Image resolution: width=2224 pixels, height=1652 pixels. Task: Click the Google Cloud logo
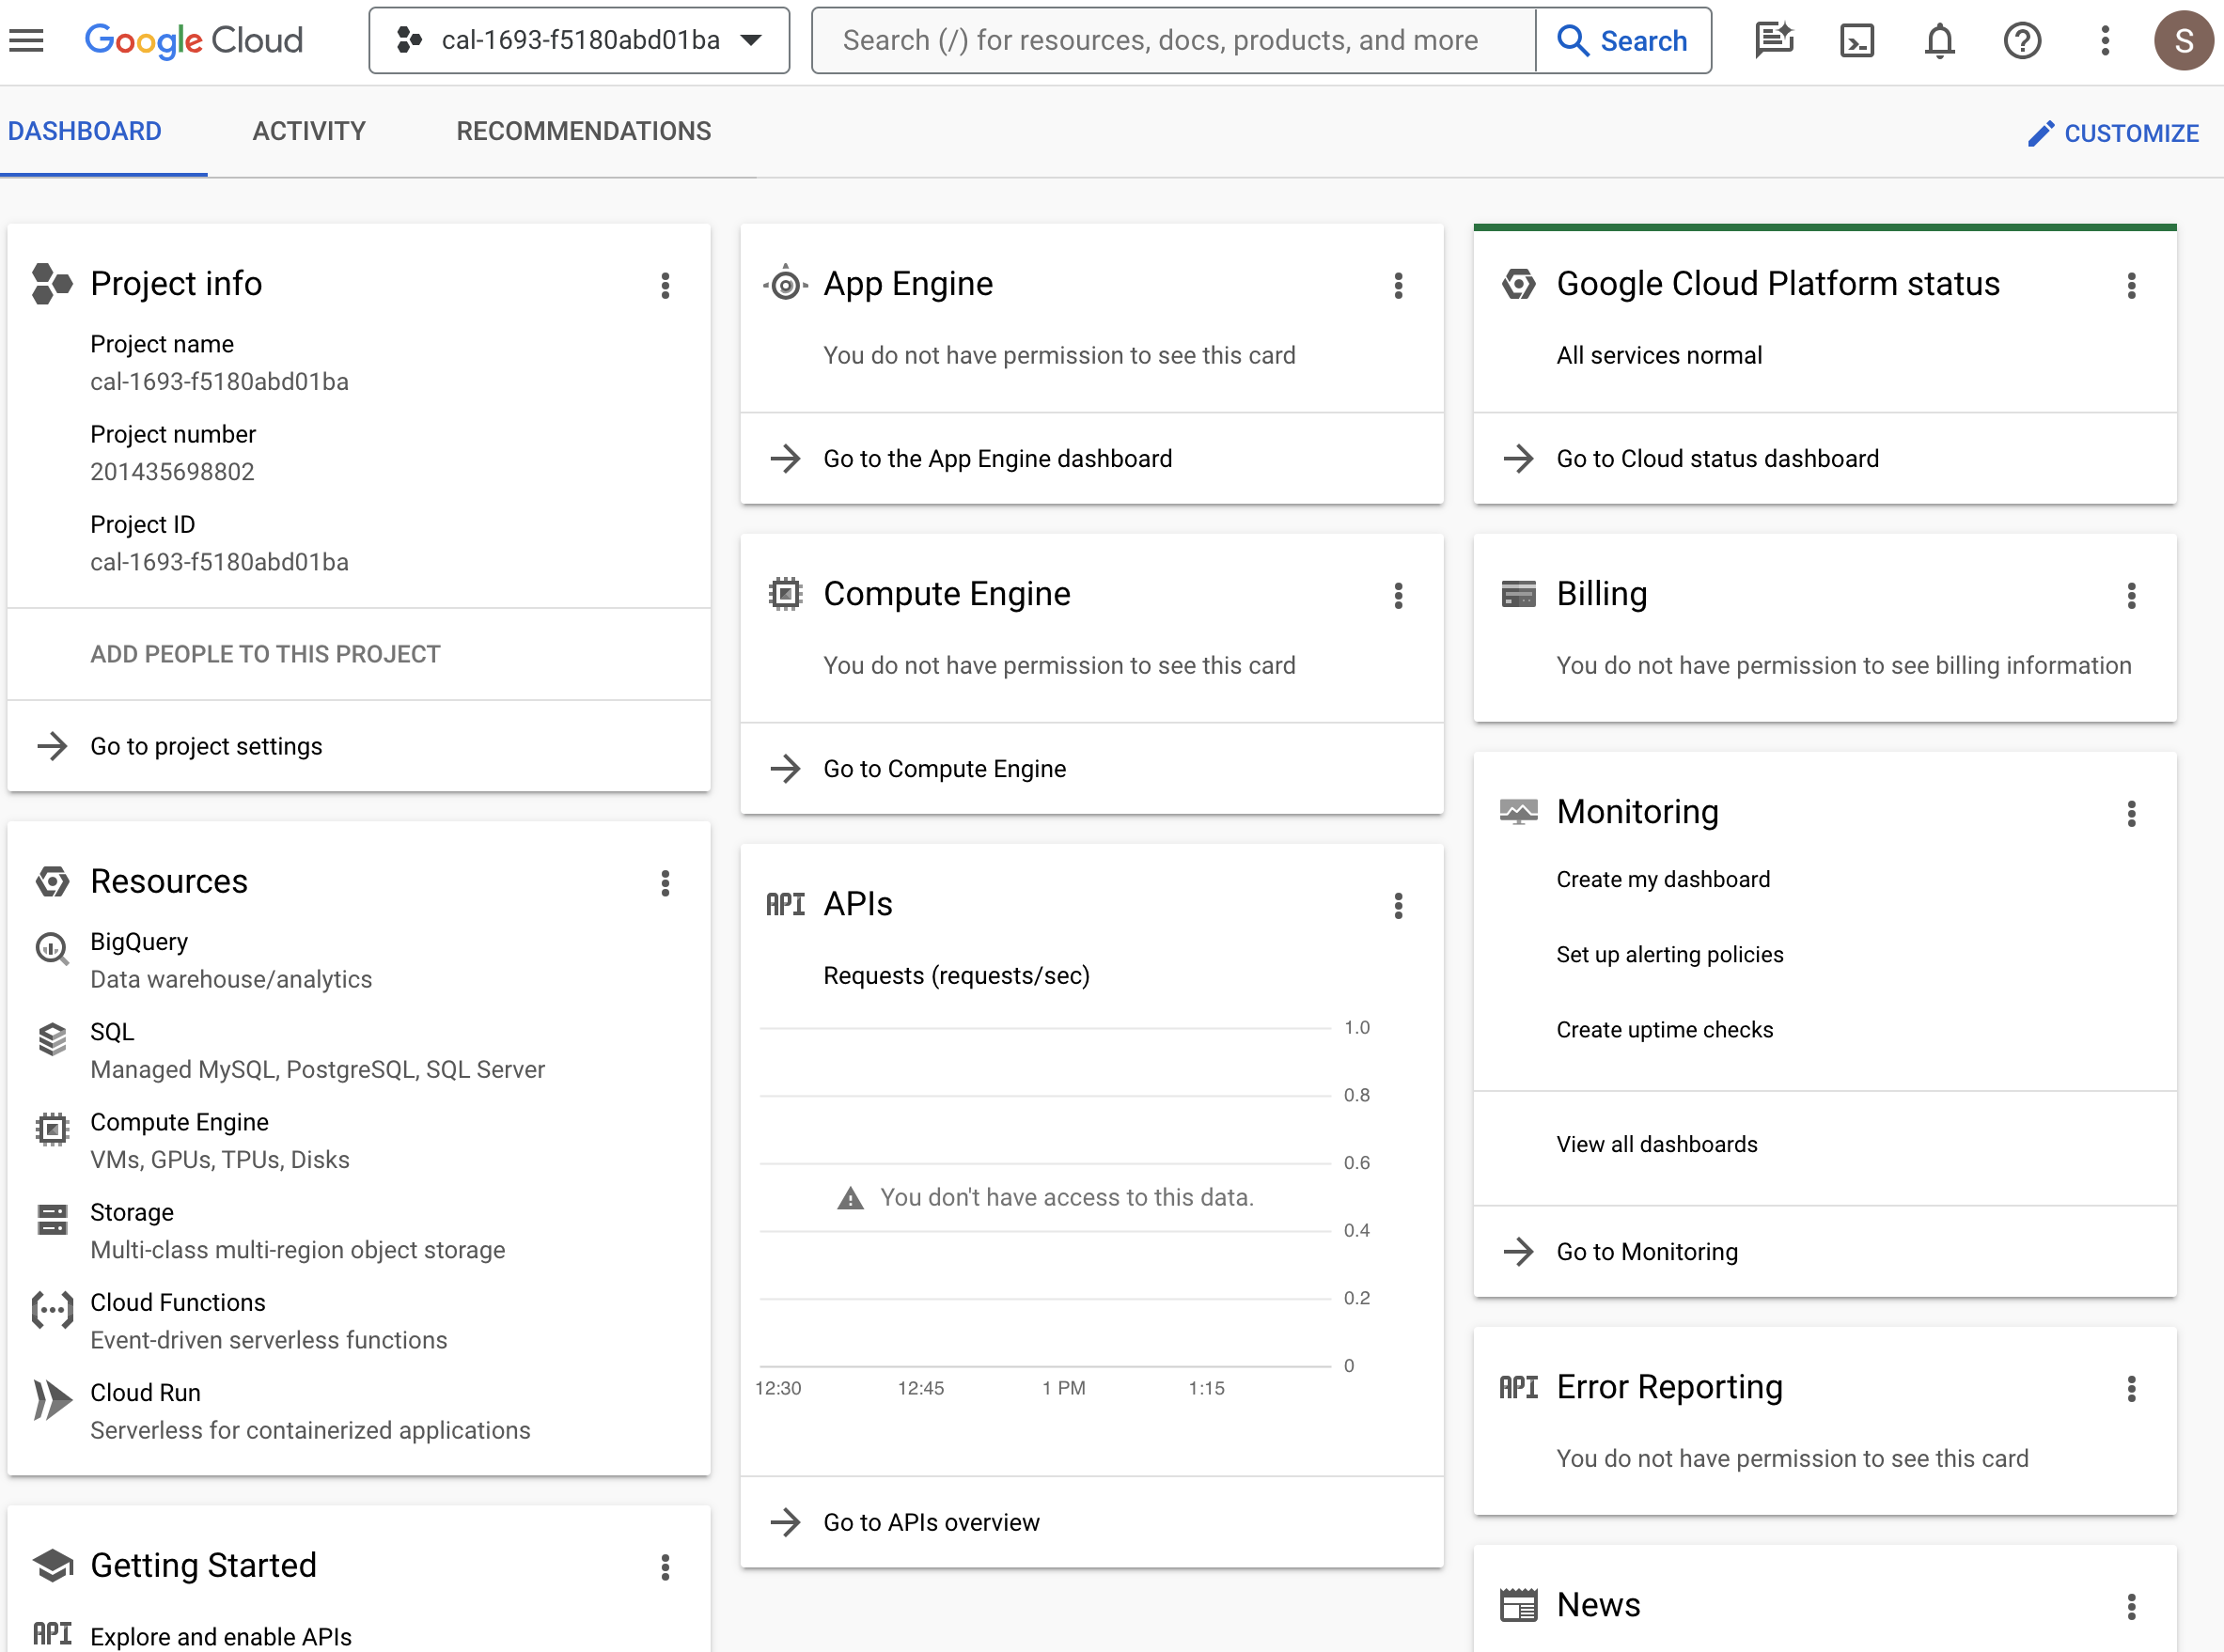tap(194, 40)
